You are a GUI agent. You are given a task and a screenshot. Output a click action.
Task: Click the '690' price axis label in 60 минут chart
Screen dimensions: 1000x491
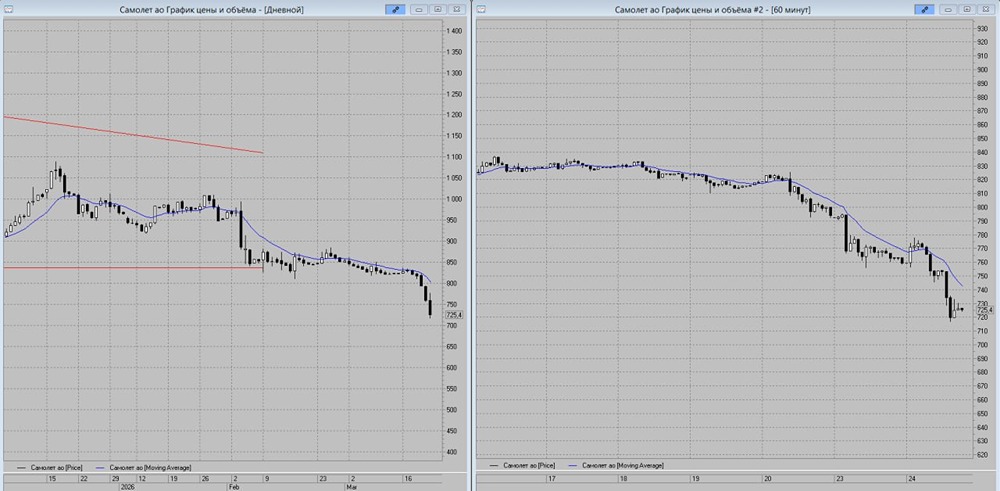(982, 359)
